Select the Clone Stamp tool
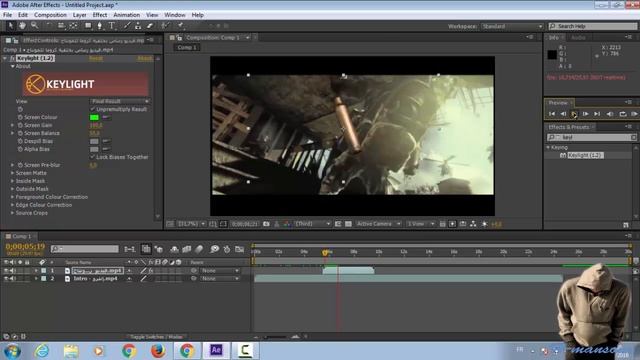Viewport: 640px width, 360px height. click(x=138, y=26)
